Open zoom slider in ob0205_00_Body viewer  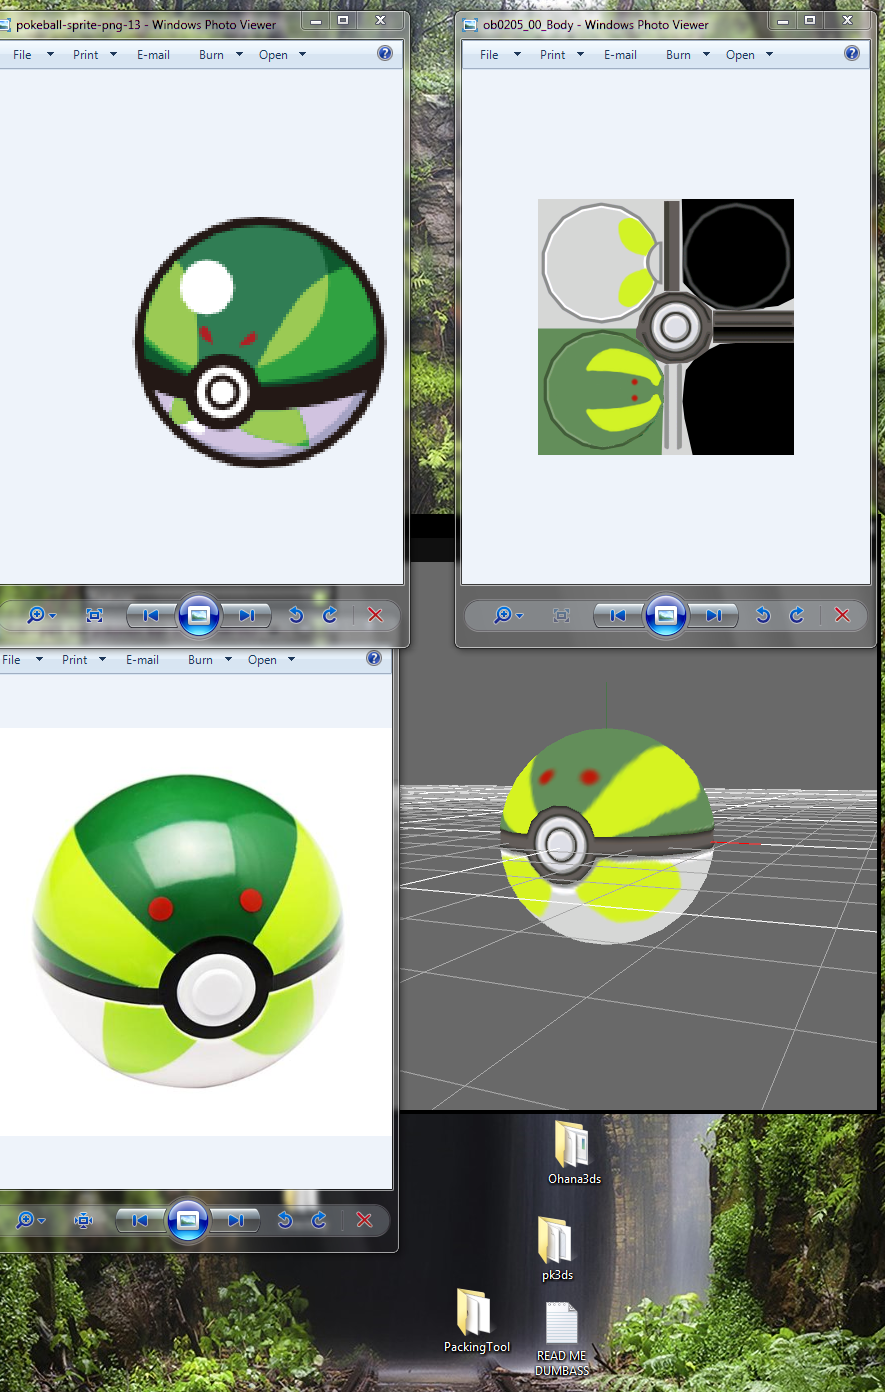[x=509, y=615]
